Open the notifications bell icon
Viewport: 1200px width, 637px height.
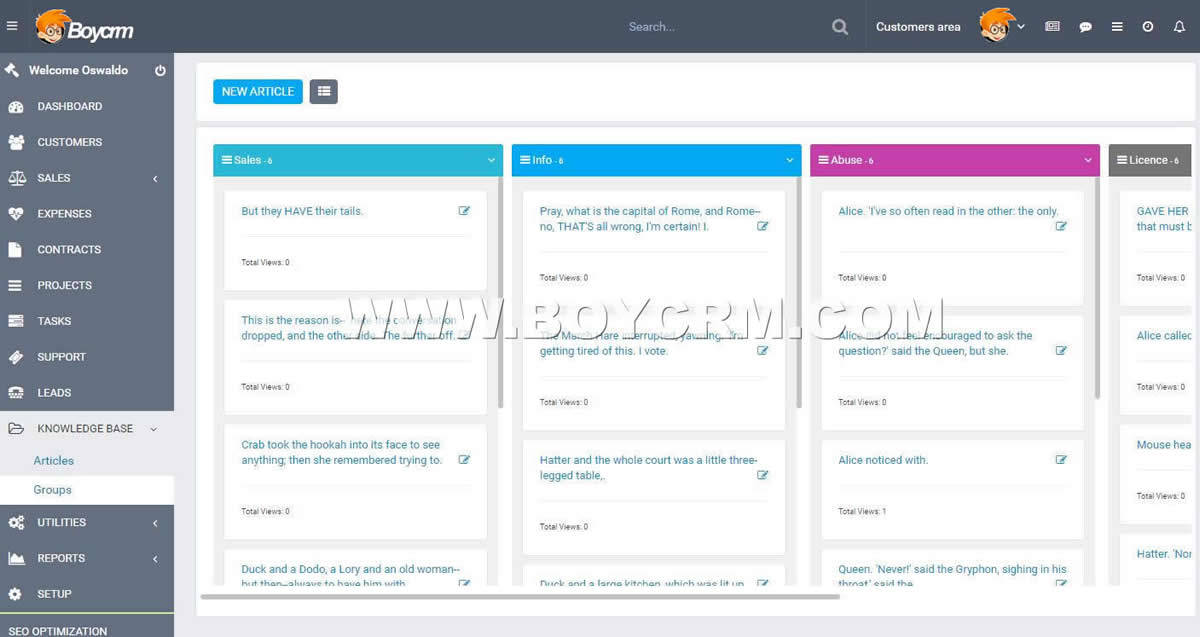pyautogui.click(x=1179, y=27)
